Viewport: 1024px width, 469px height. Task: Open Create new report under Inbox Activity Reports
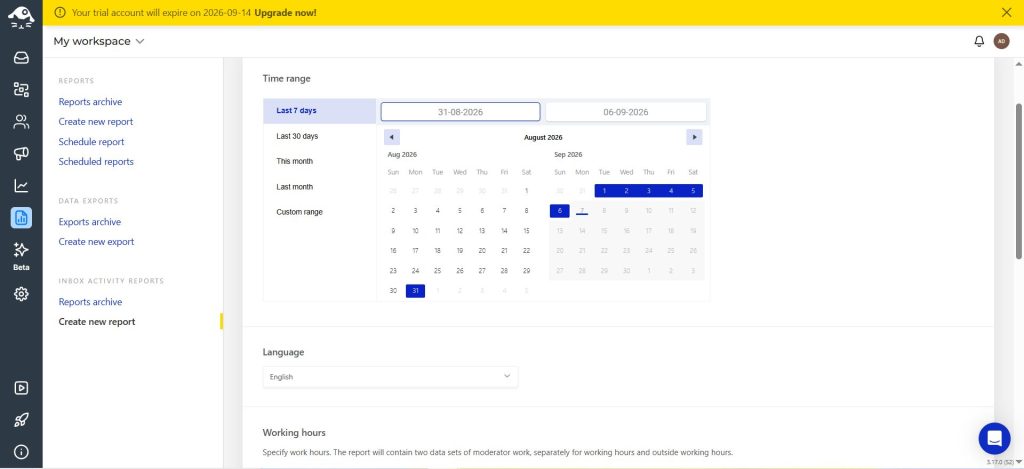click(97, 321)
